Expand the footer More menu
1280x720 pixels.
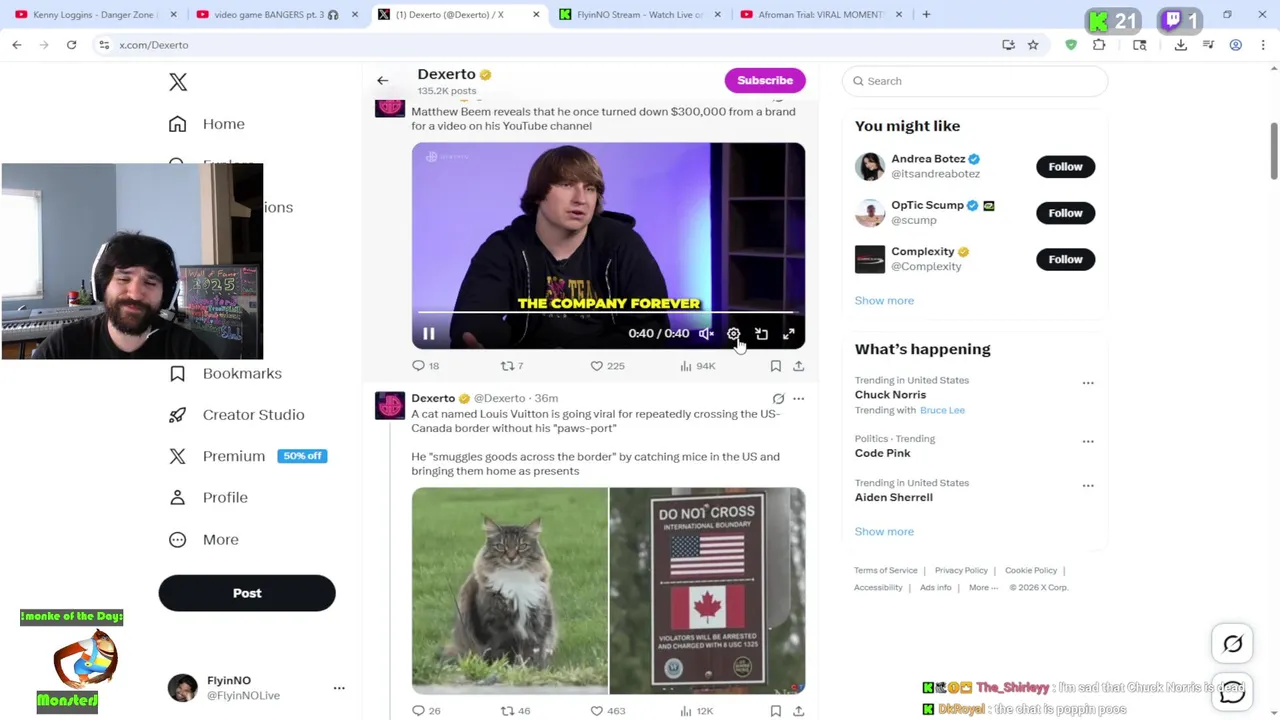click(983, 587)
